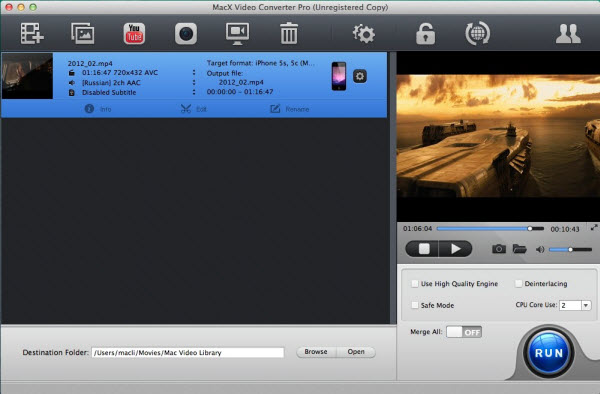Click the padlock register icon
The width and height of the screenshot is (600, 394).
click(x=425, y=33)
